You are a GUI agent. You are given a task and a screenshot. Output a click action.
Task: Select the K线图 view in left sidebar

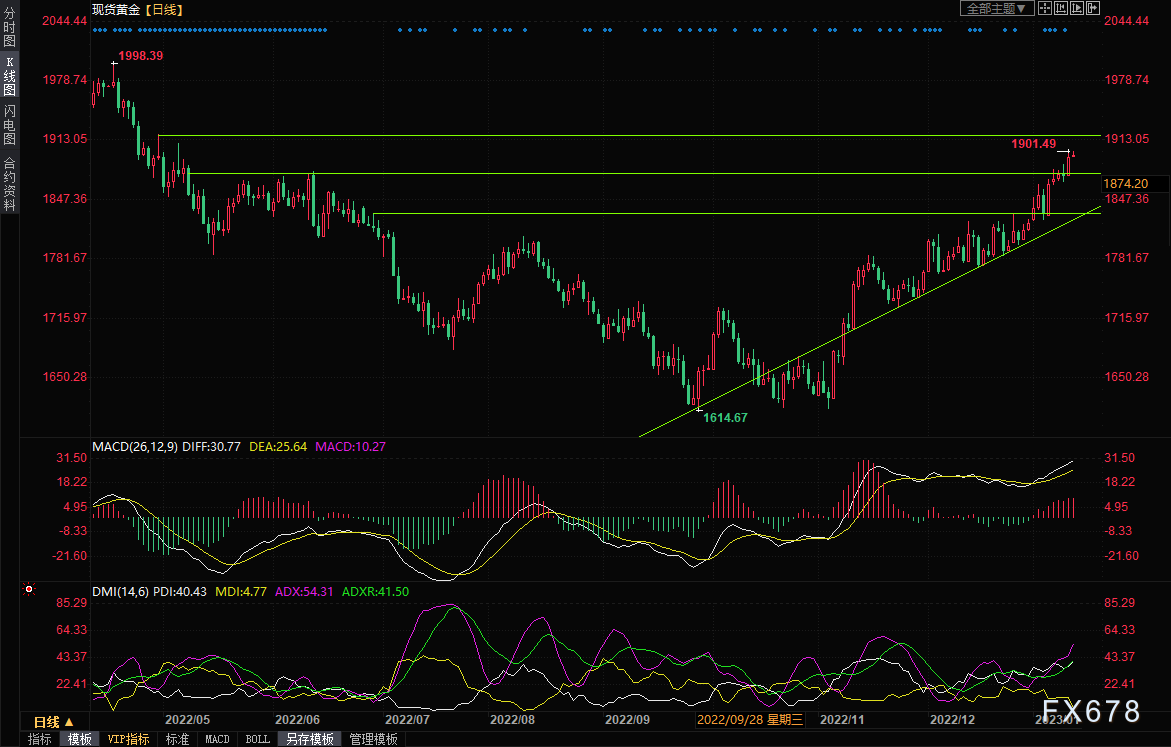pos(10,76)
